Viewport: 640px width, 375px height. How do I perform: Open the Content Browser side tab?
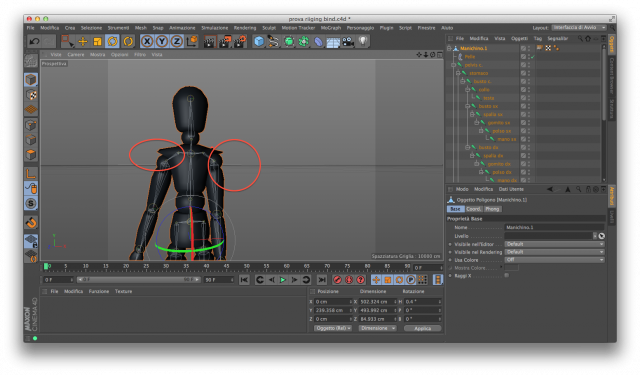click(x=611, y=75)
